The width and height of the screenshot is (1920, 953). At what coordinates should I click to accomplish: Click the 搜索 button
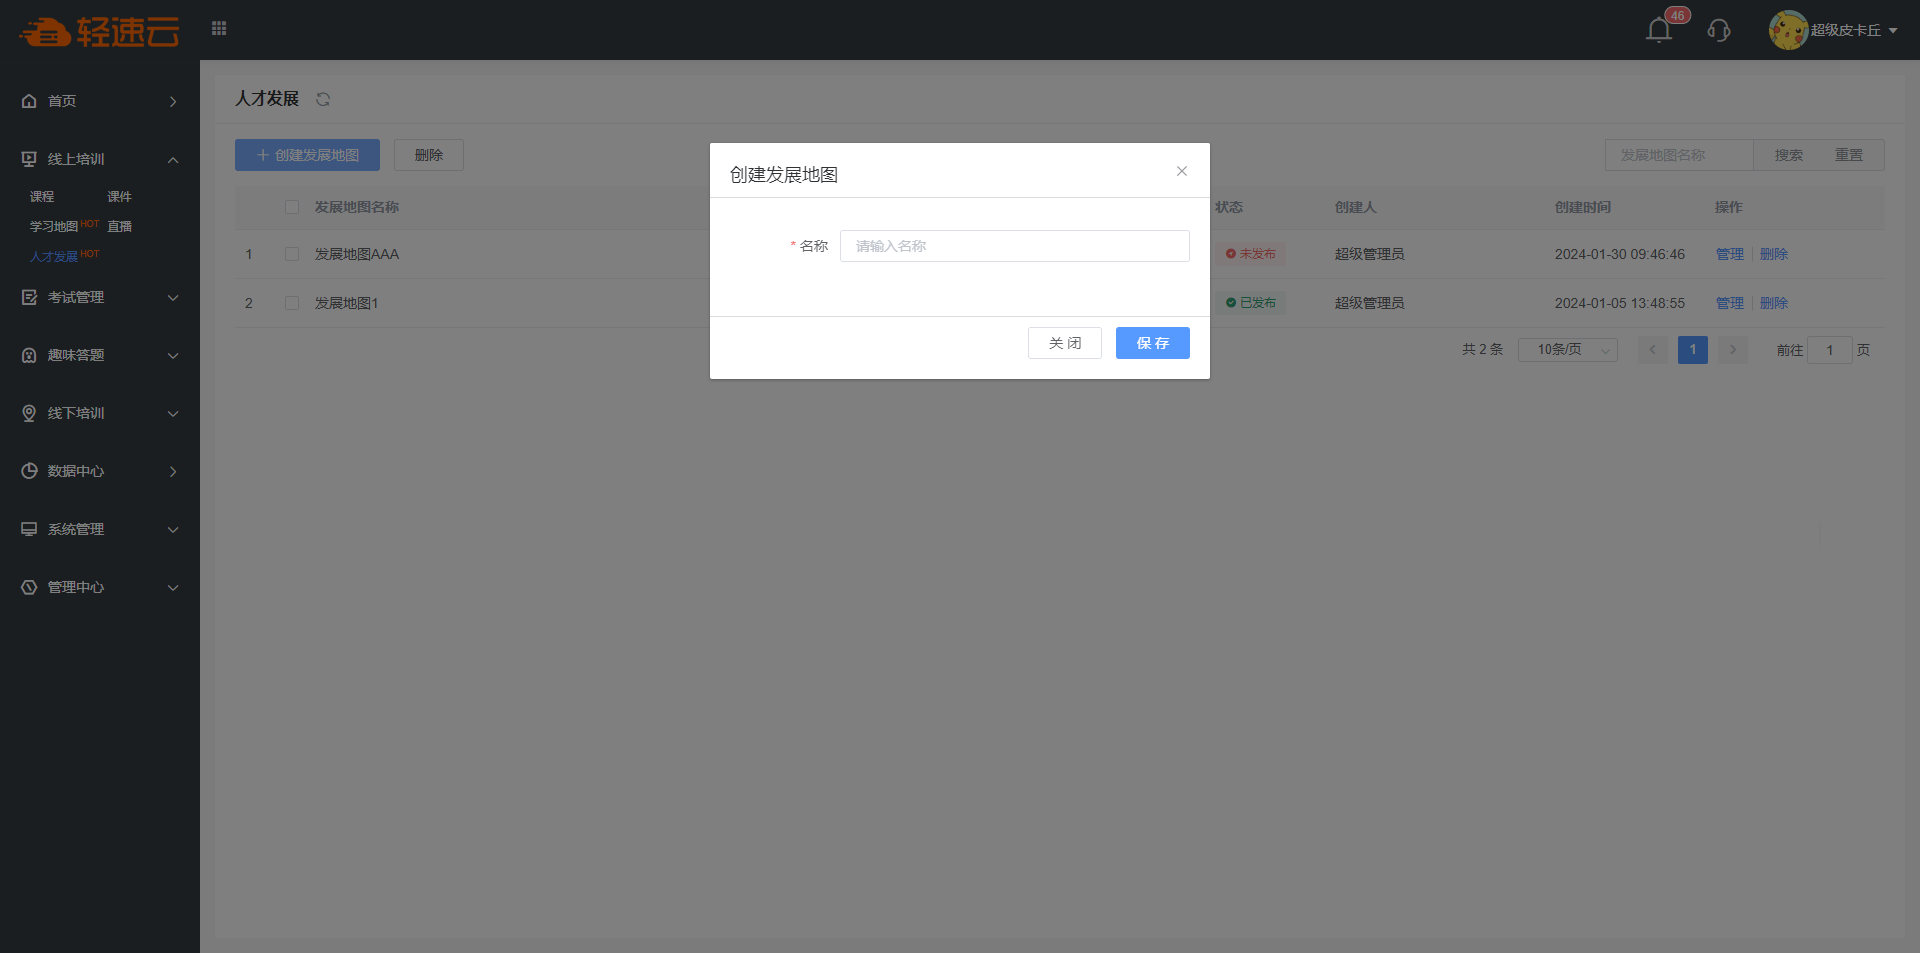[x=1789, y=155]
